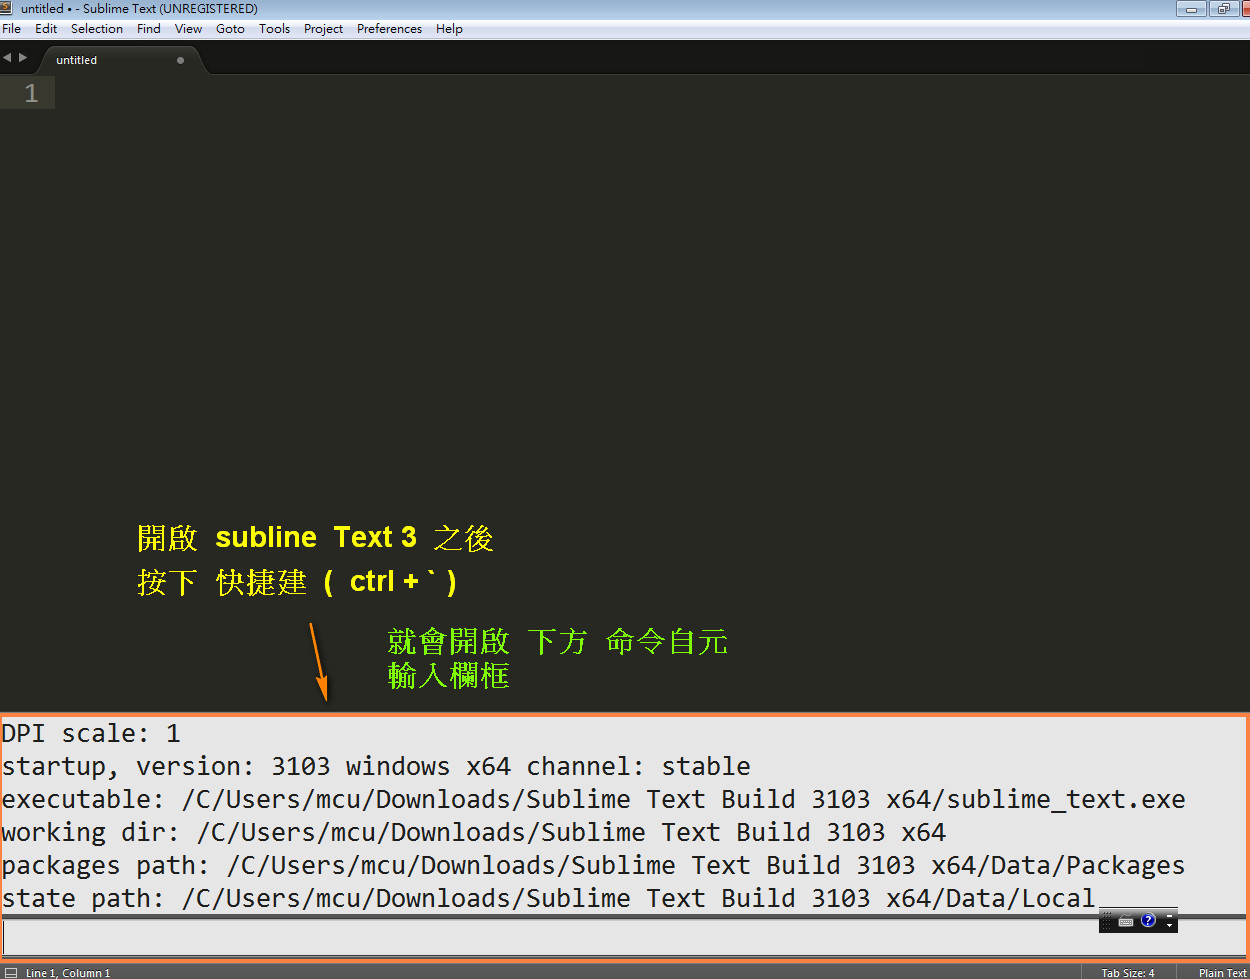
Task: Open the language bar options dropdown arrow
Action: point(1170,925)
